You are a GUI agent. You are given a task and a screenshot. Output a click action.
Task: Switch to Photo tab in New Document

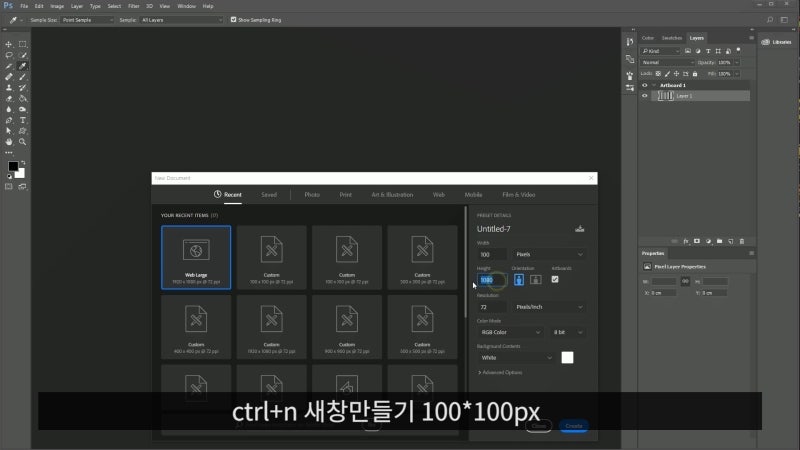coord(312,195)
